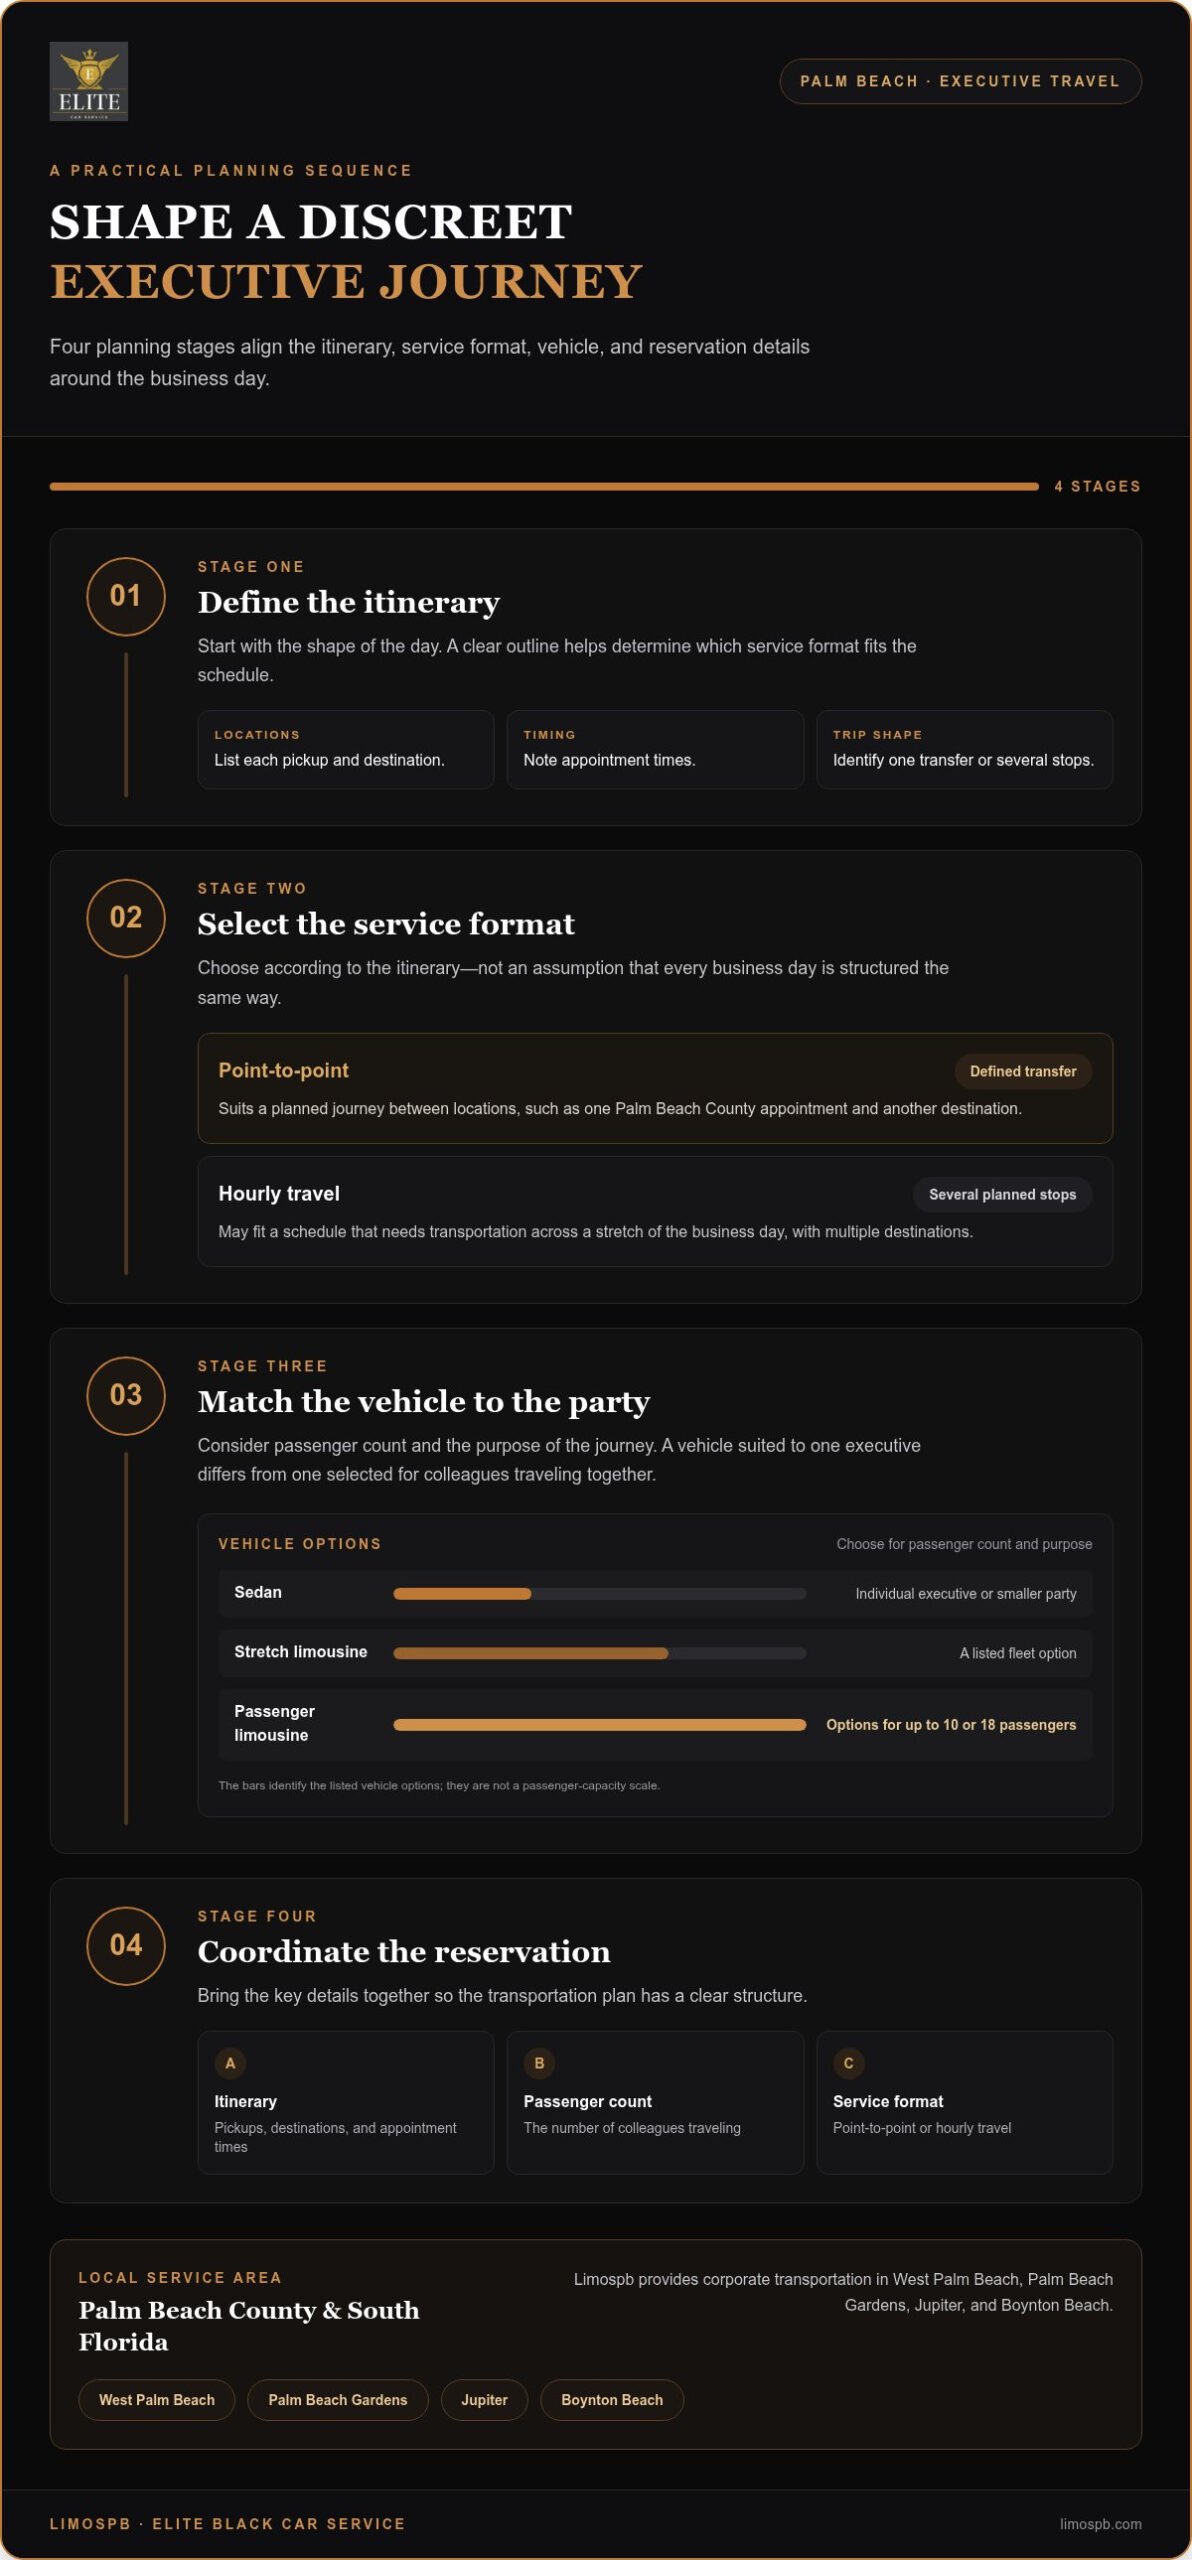Click the Sedan vehicle option bar
This screenshot has width=1192, height=2560.
point(600,1593)
